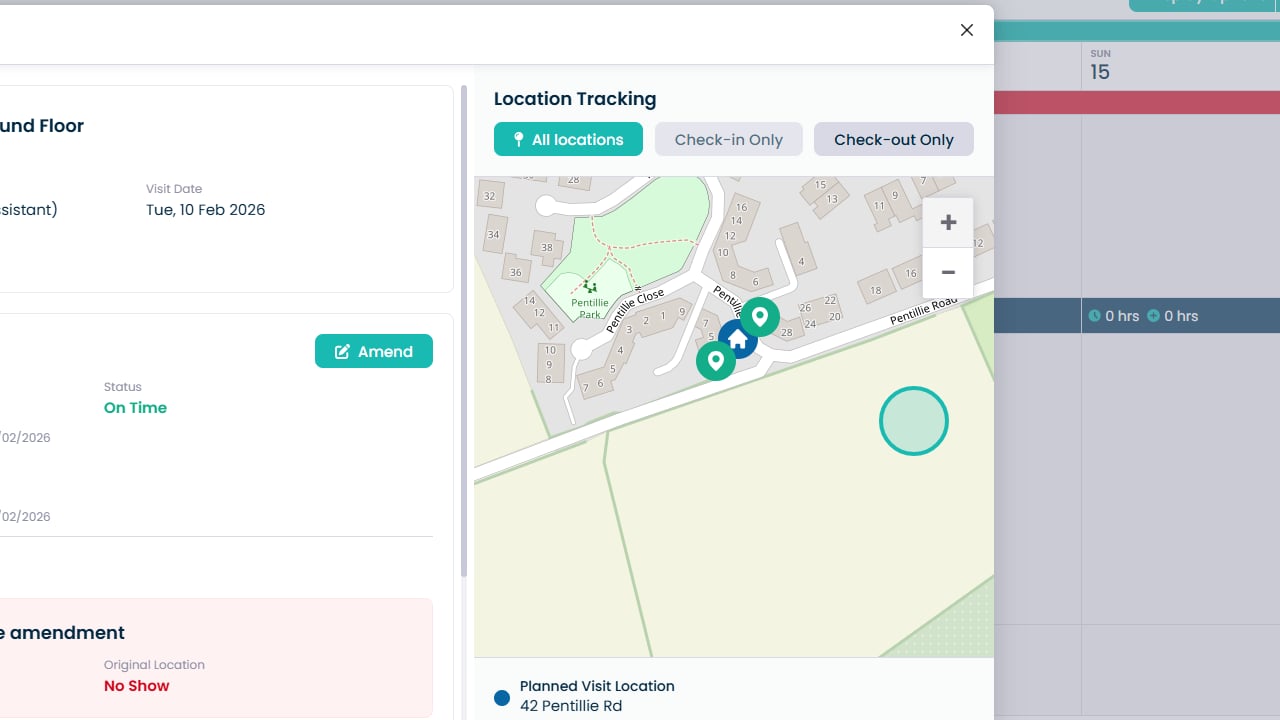This screenshot has height=720, width=1280.
Task: Click the clock icon beside 0 hrs
Action: 1094,316
